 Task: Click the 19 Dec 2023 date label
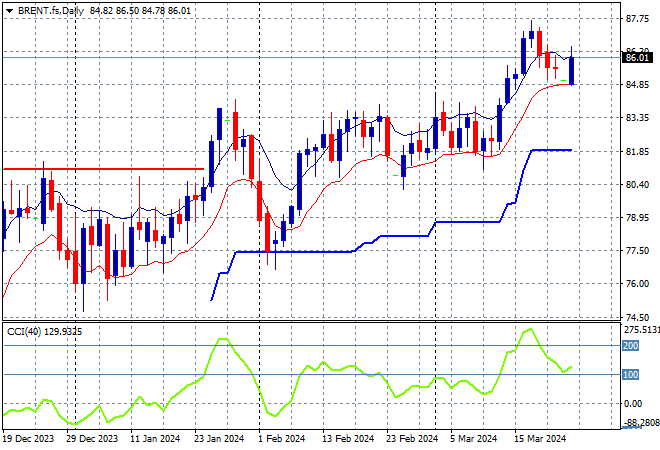click(28, 439)
